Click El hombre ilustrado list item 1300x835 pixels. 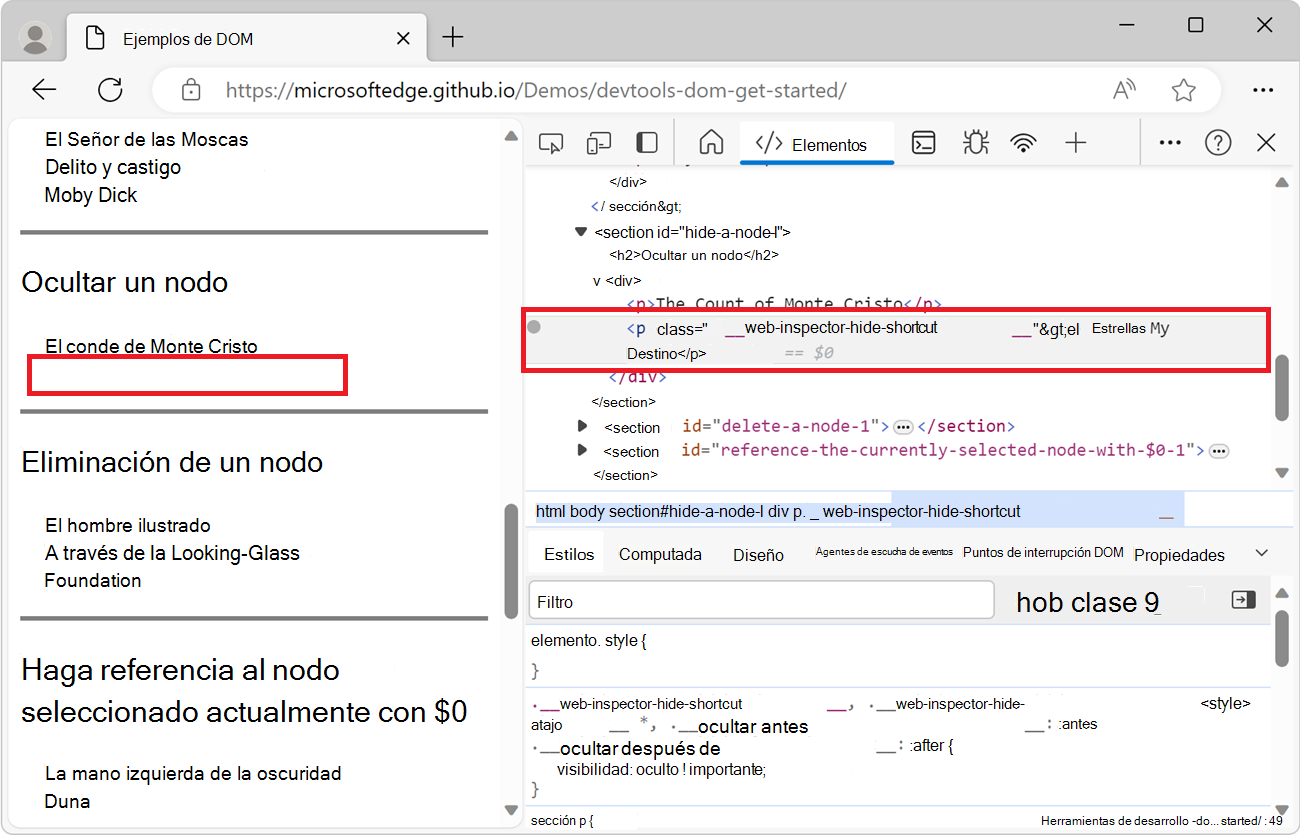(x=128, y=525)
